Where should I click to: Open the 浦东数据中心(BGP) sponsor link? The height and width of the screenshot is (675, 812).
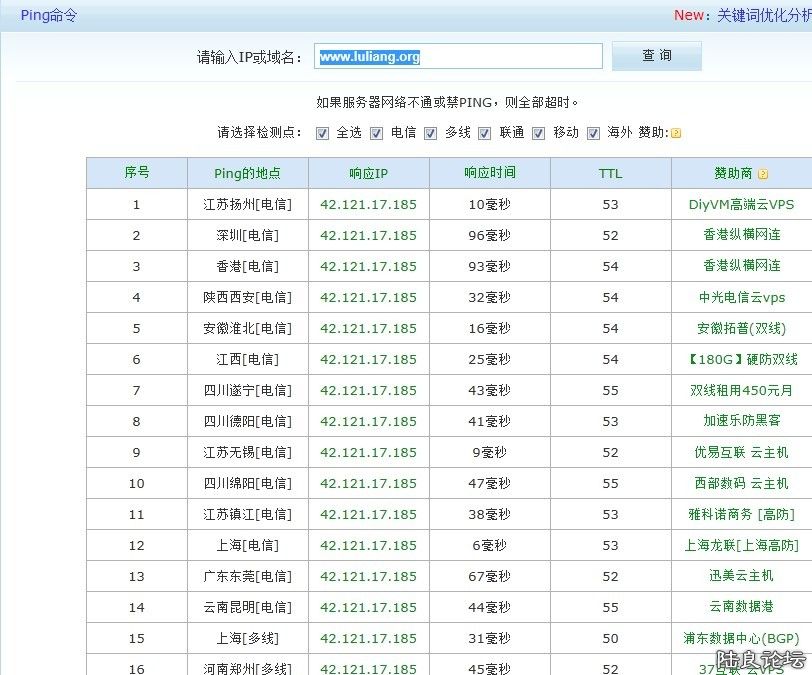741,638
